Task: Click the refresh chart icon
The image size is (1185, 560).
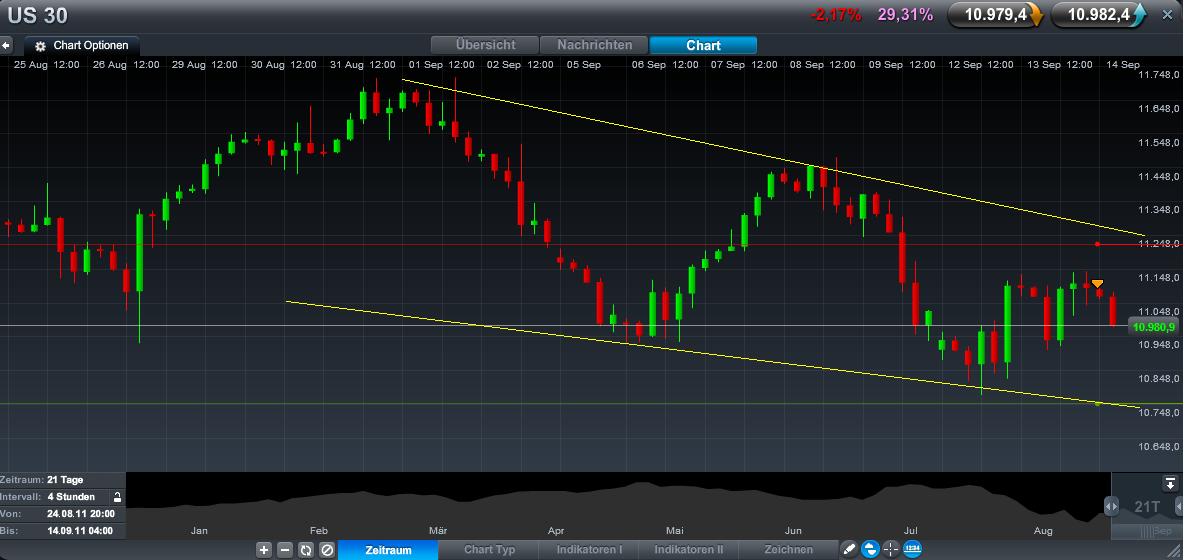Action: click(x=306, y=550)
